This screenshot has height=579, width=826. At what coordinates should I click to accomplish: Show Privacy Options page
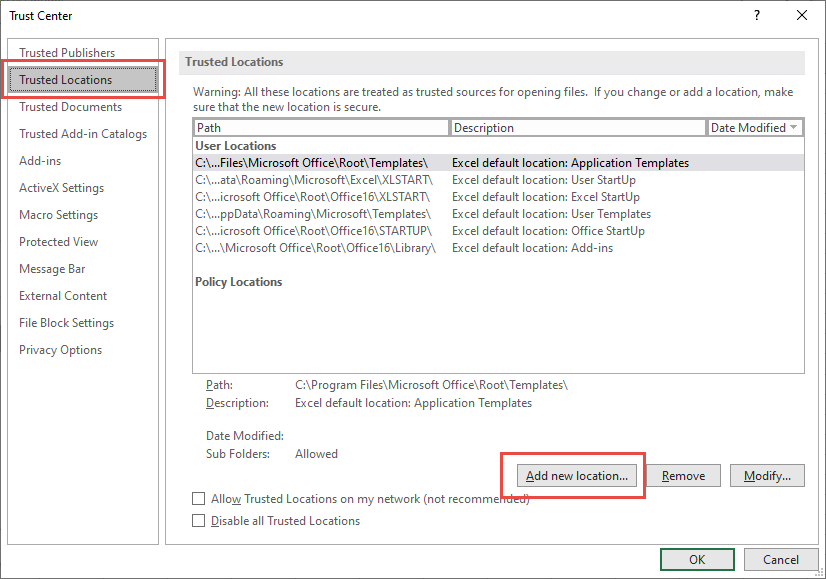(x=60, y=350)
